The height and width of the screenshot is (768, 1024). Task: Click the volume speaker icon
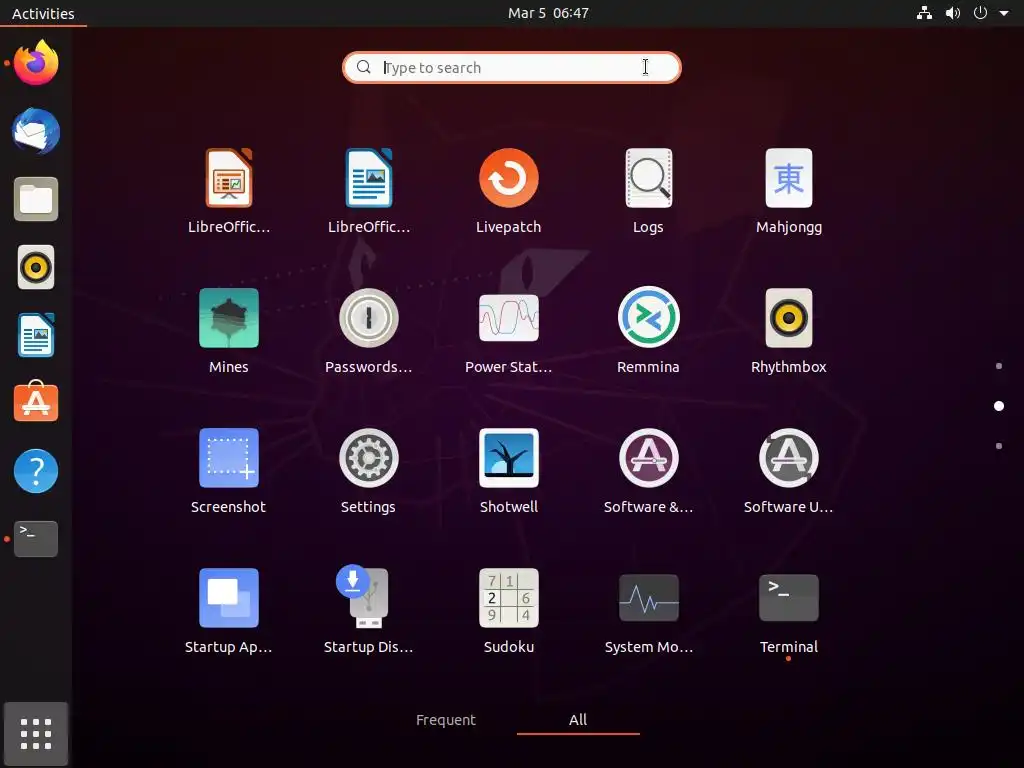point(953,13)
